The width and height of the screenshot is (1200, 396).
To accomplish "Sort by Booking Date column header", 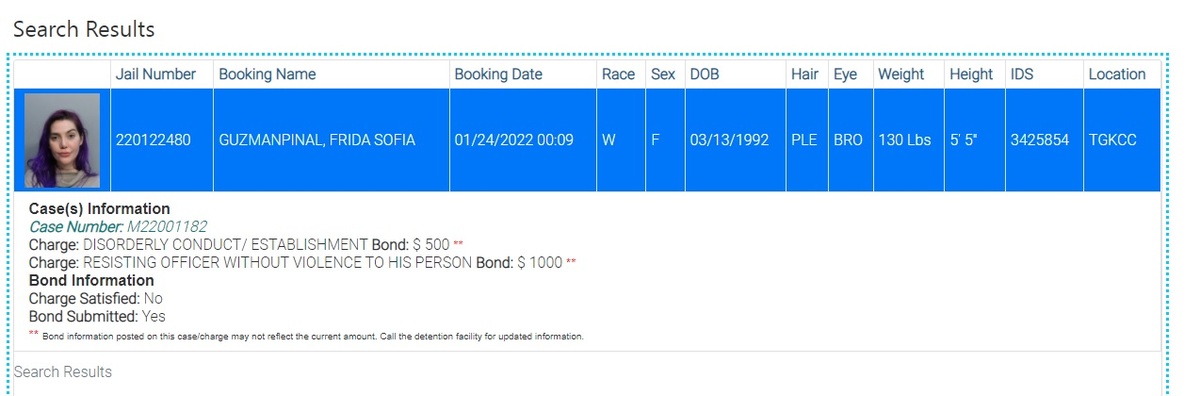I will [498, 74].
